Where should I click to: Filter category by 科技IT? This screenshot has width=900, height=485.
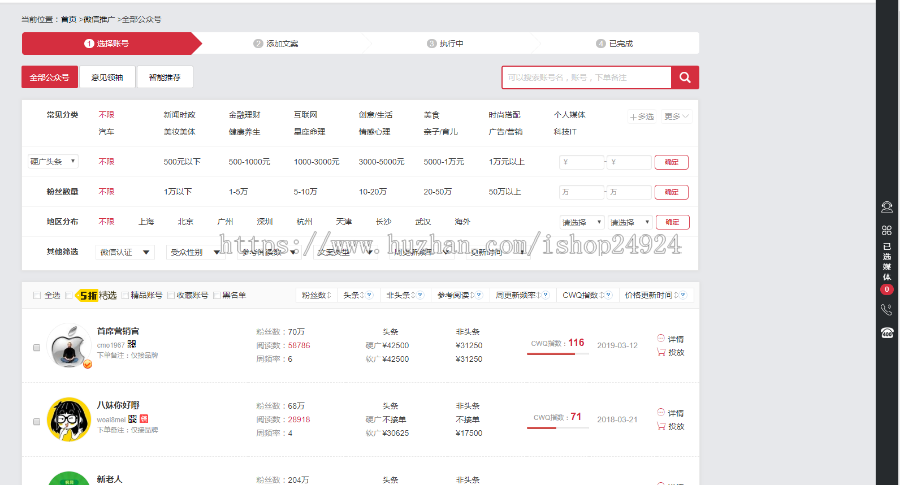(565, 132)
